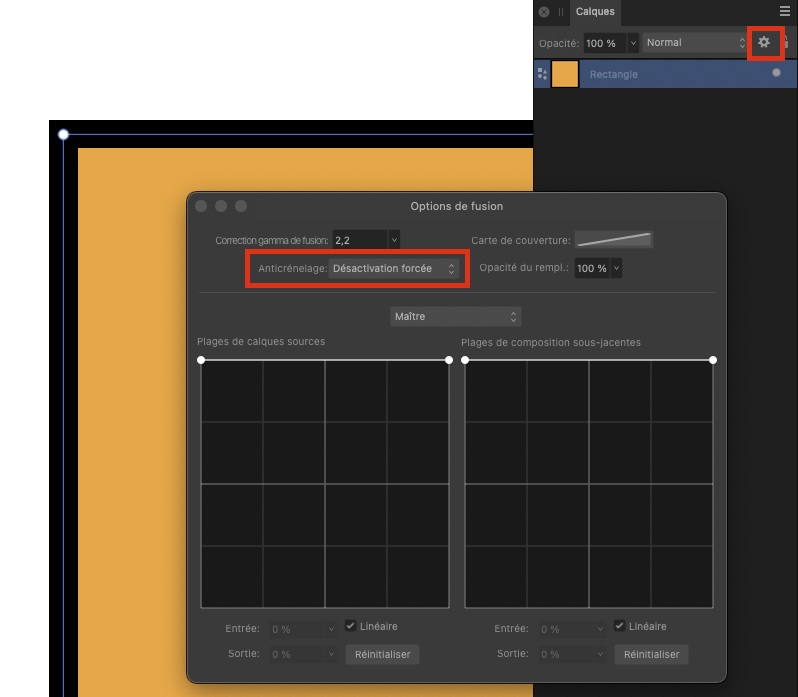
Task: Edit Opacité du rempl. 100 % field
Action: (x=592, y=268)
